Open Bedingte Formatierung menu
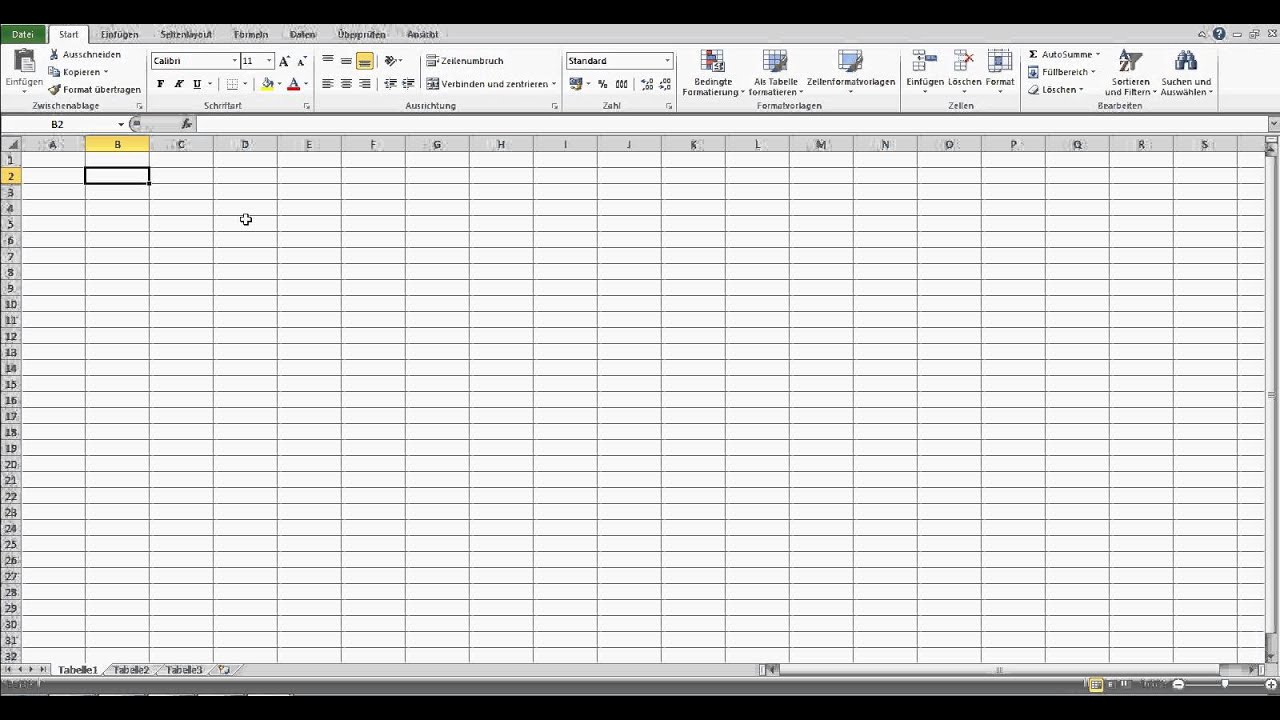Image resolution: width=1280 pixels, height=720 pixels. tap(713, 73)
